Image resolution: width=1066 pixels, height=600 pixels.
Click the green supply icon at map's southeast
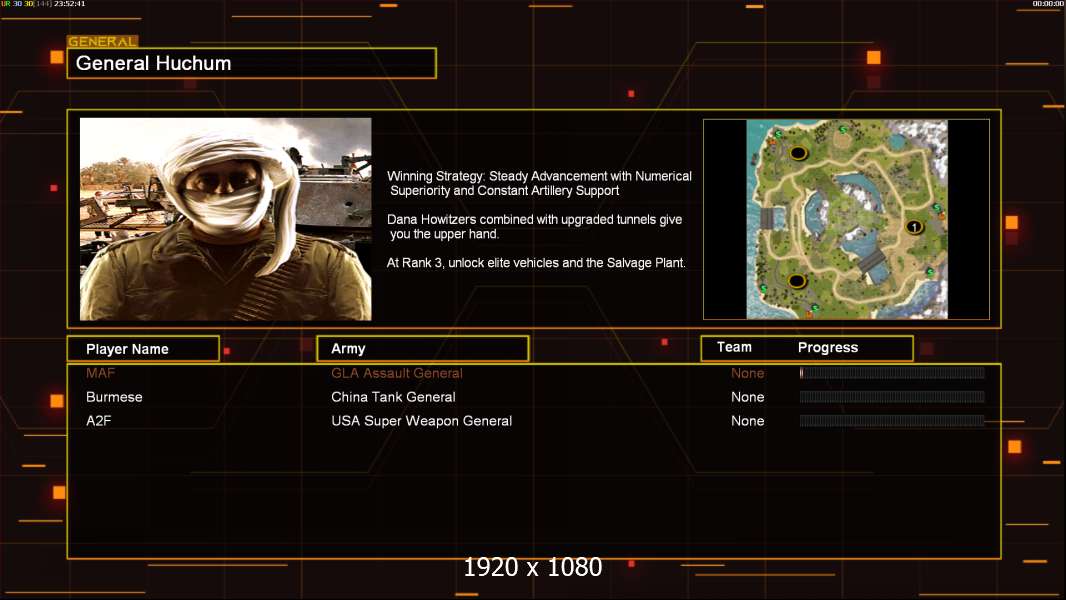point(930,272)
